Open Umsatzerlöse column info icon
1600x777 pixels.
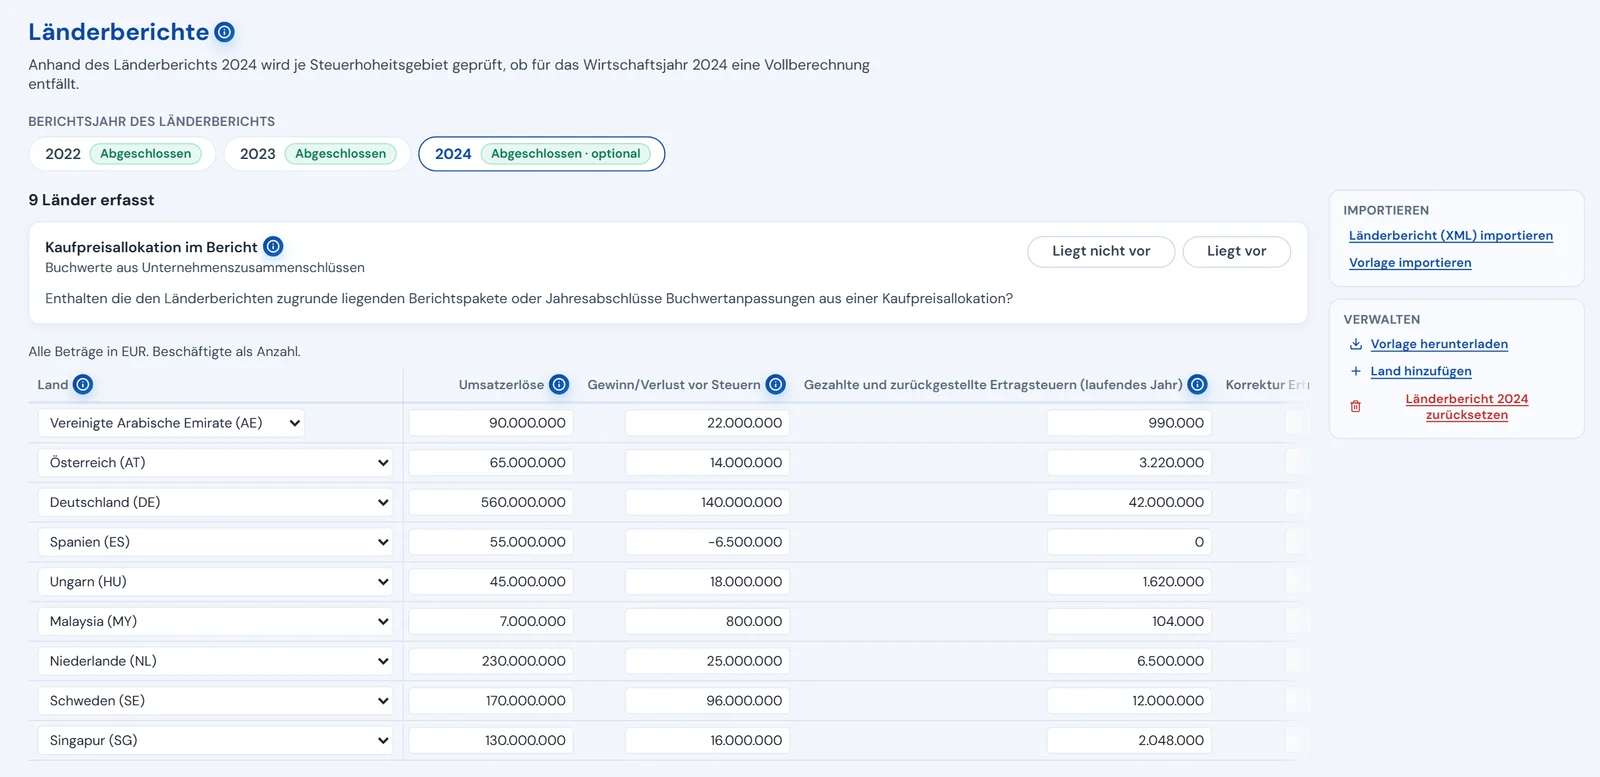(x=559, y=384)
